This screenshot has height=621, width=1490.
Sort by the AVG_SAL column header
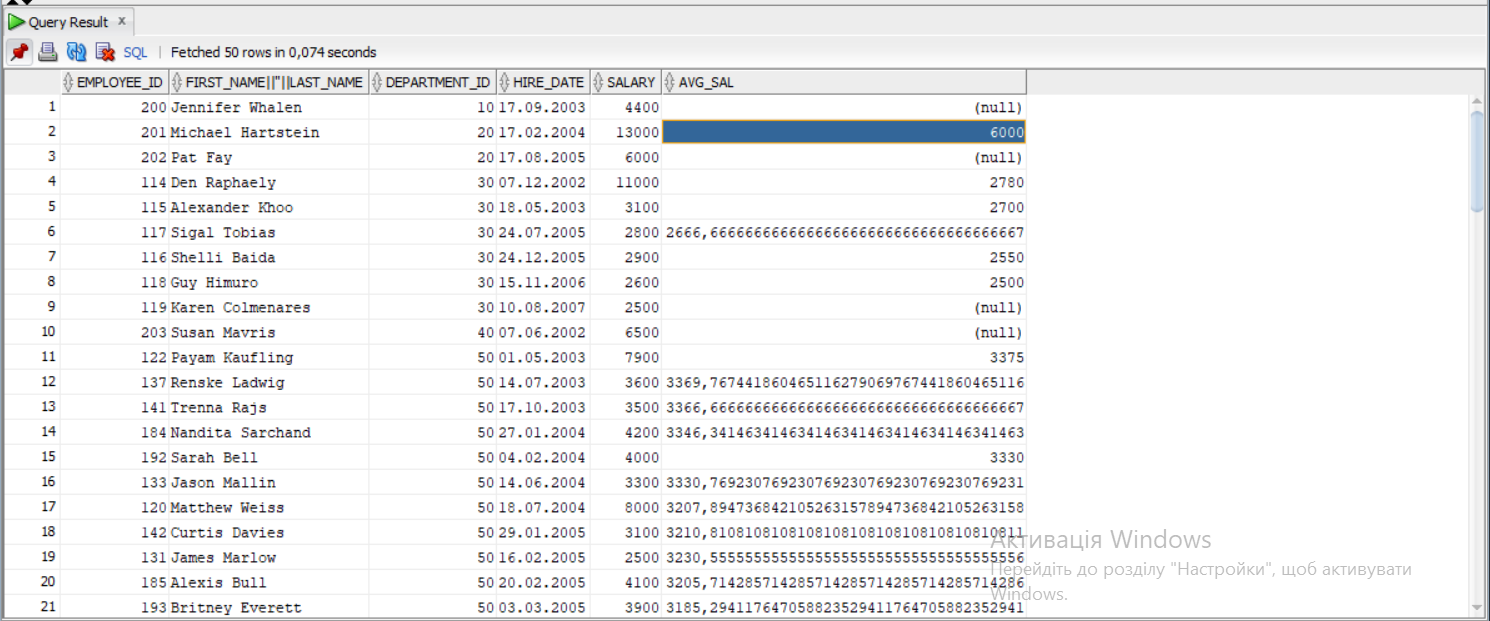point(844,82)
